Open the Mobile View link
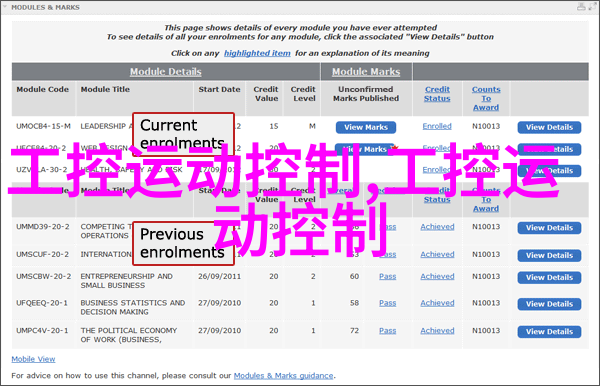The height and width of the screenshot is (386, 600). tap(33, 359)
